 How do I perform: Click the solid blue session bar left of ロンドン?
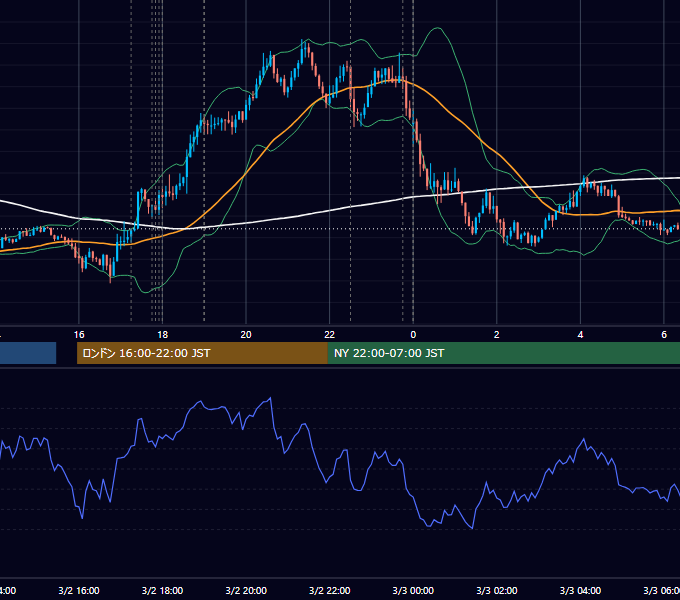(x=28, y=353)
